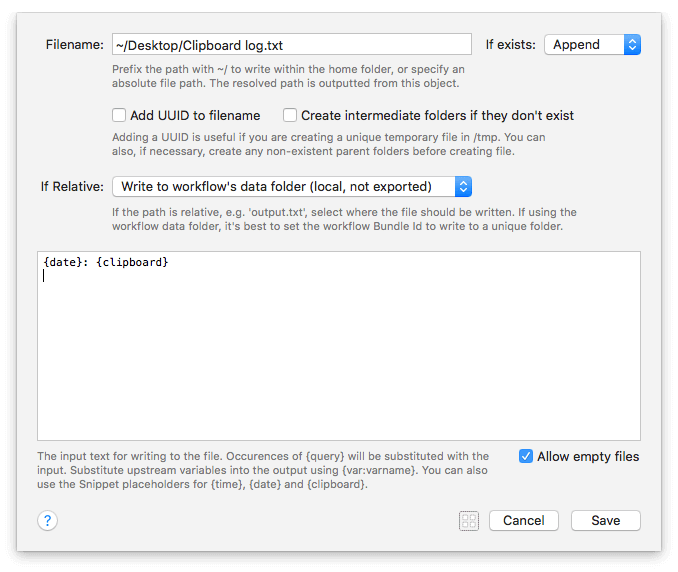The width and height of the screenshot is (678, 572).
Task: Click the blue arrows on If Relative dropdown
Action: pyautogui.click(x=463, y=187)
